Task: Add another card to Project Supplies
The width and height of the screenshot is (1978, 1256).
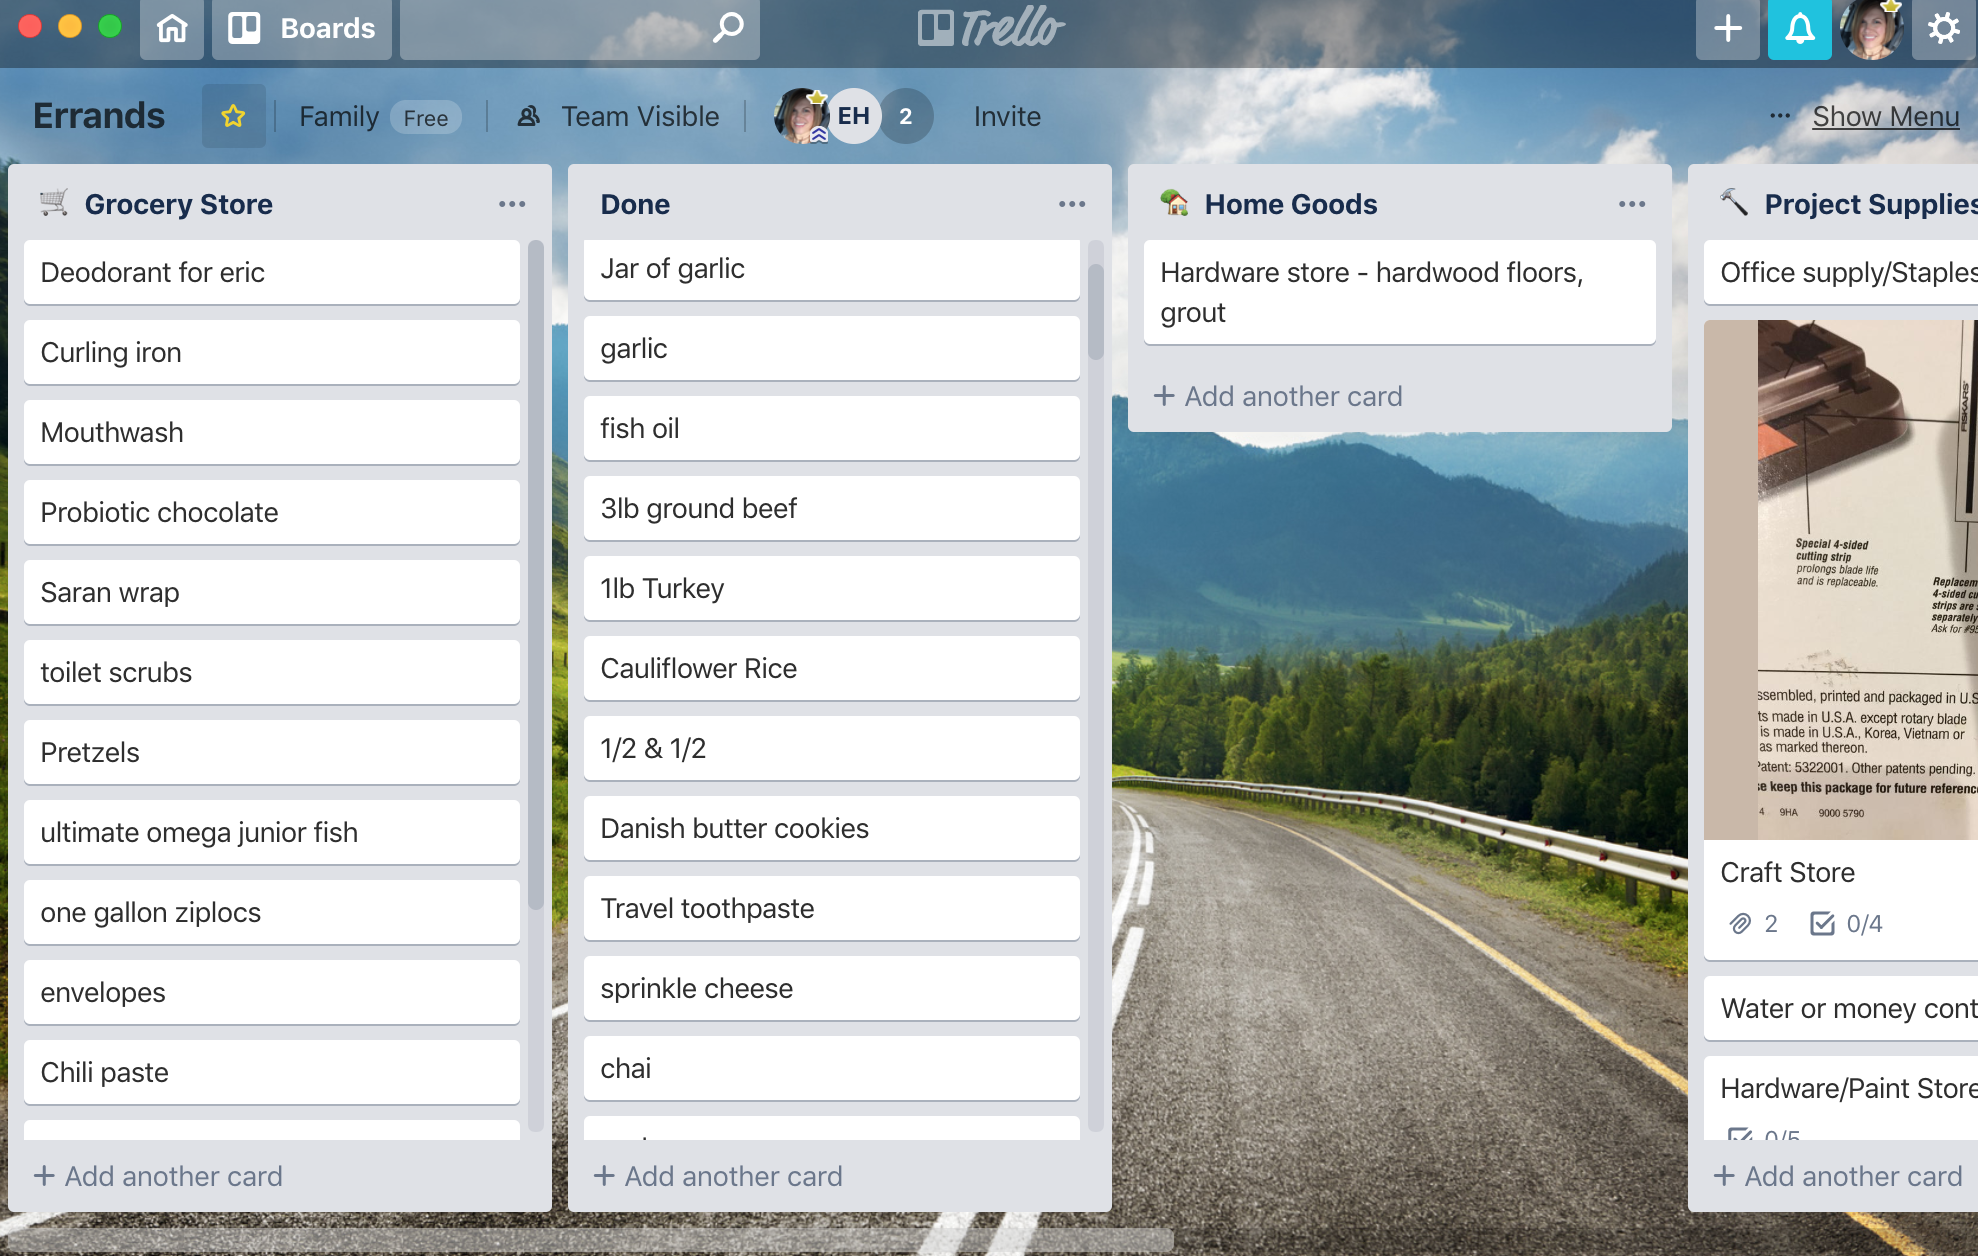Action: pos(1839,1176)
